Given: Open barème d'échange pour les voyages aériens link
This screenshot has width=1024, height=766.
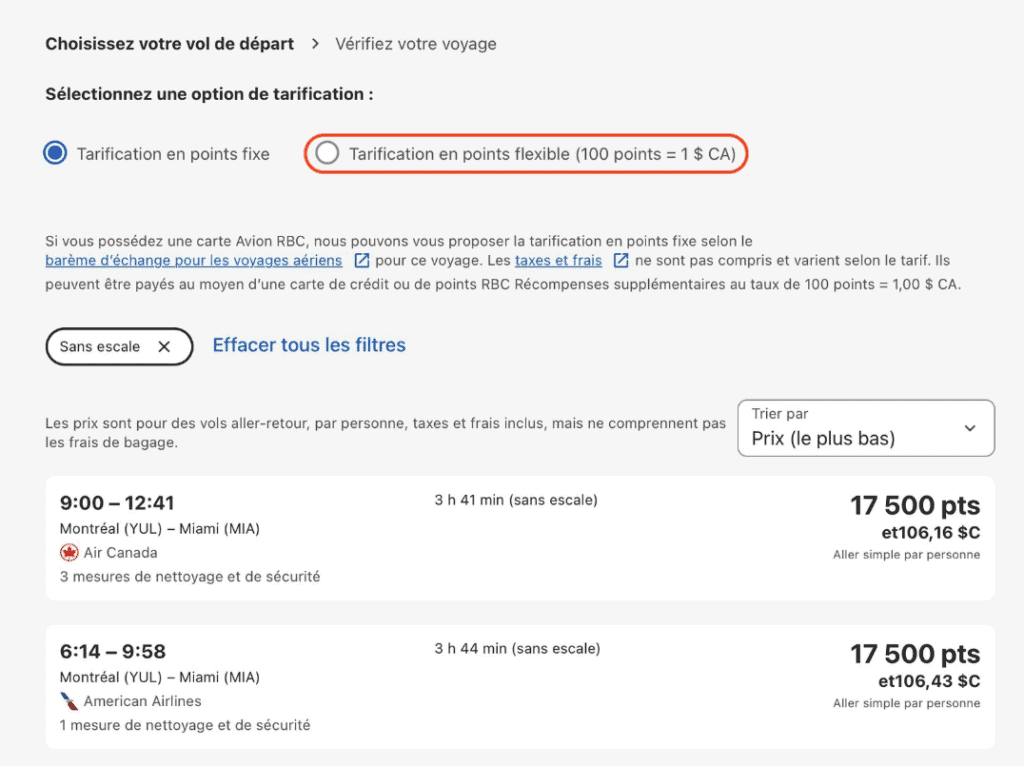Looking at the screenshot, I should tap(194, 260).
